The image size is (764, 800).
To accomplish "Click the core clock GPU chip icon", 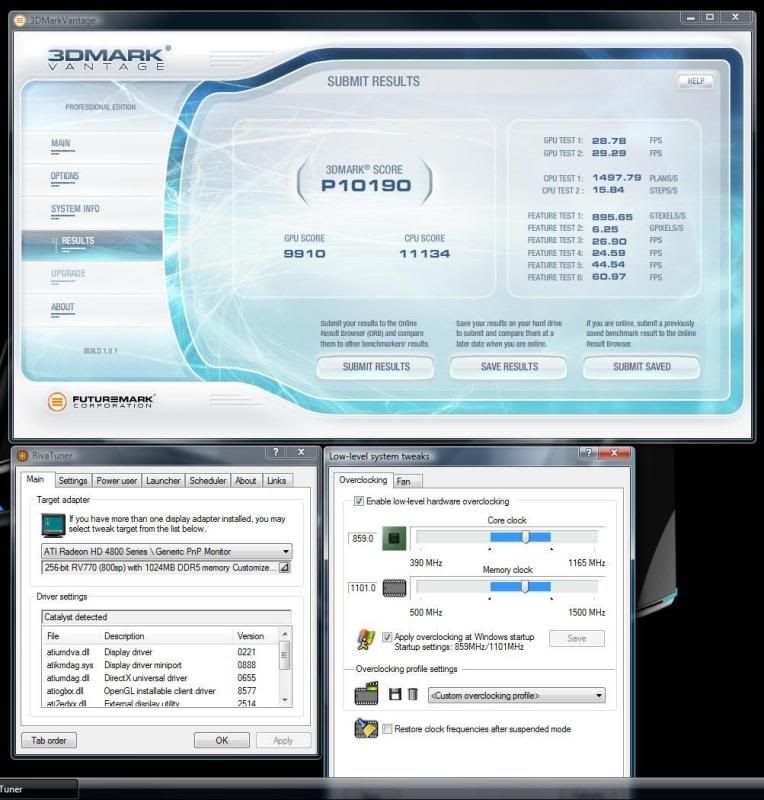I will coord(394,538).
